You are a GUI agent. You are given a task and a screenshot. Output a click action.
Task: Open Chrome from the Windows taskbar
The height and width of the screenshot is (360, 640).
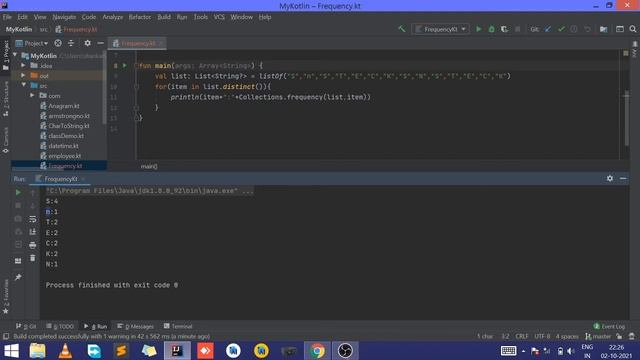coord(317,351)
